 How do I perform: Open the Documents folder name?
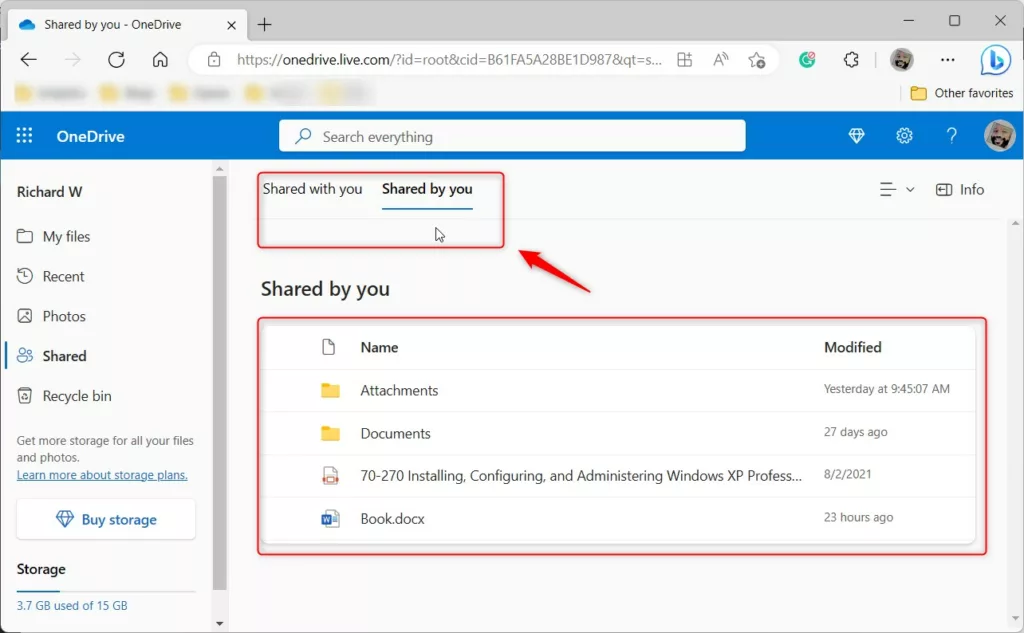point(395,433)
